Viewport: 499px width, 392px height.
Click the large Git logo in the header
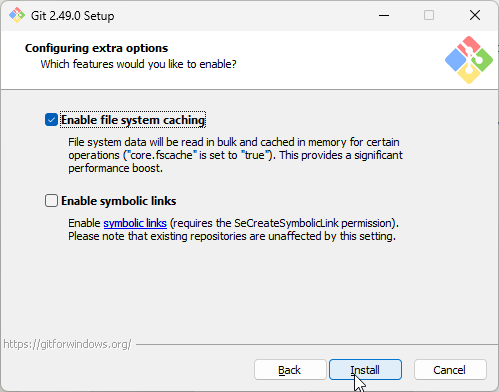(469, 60)
